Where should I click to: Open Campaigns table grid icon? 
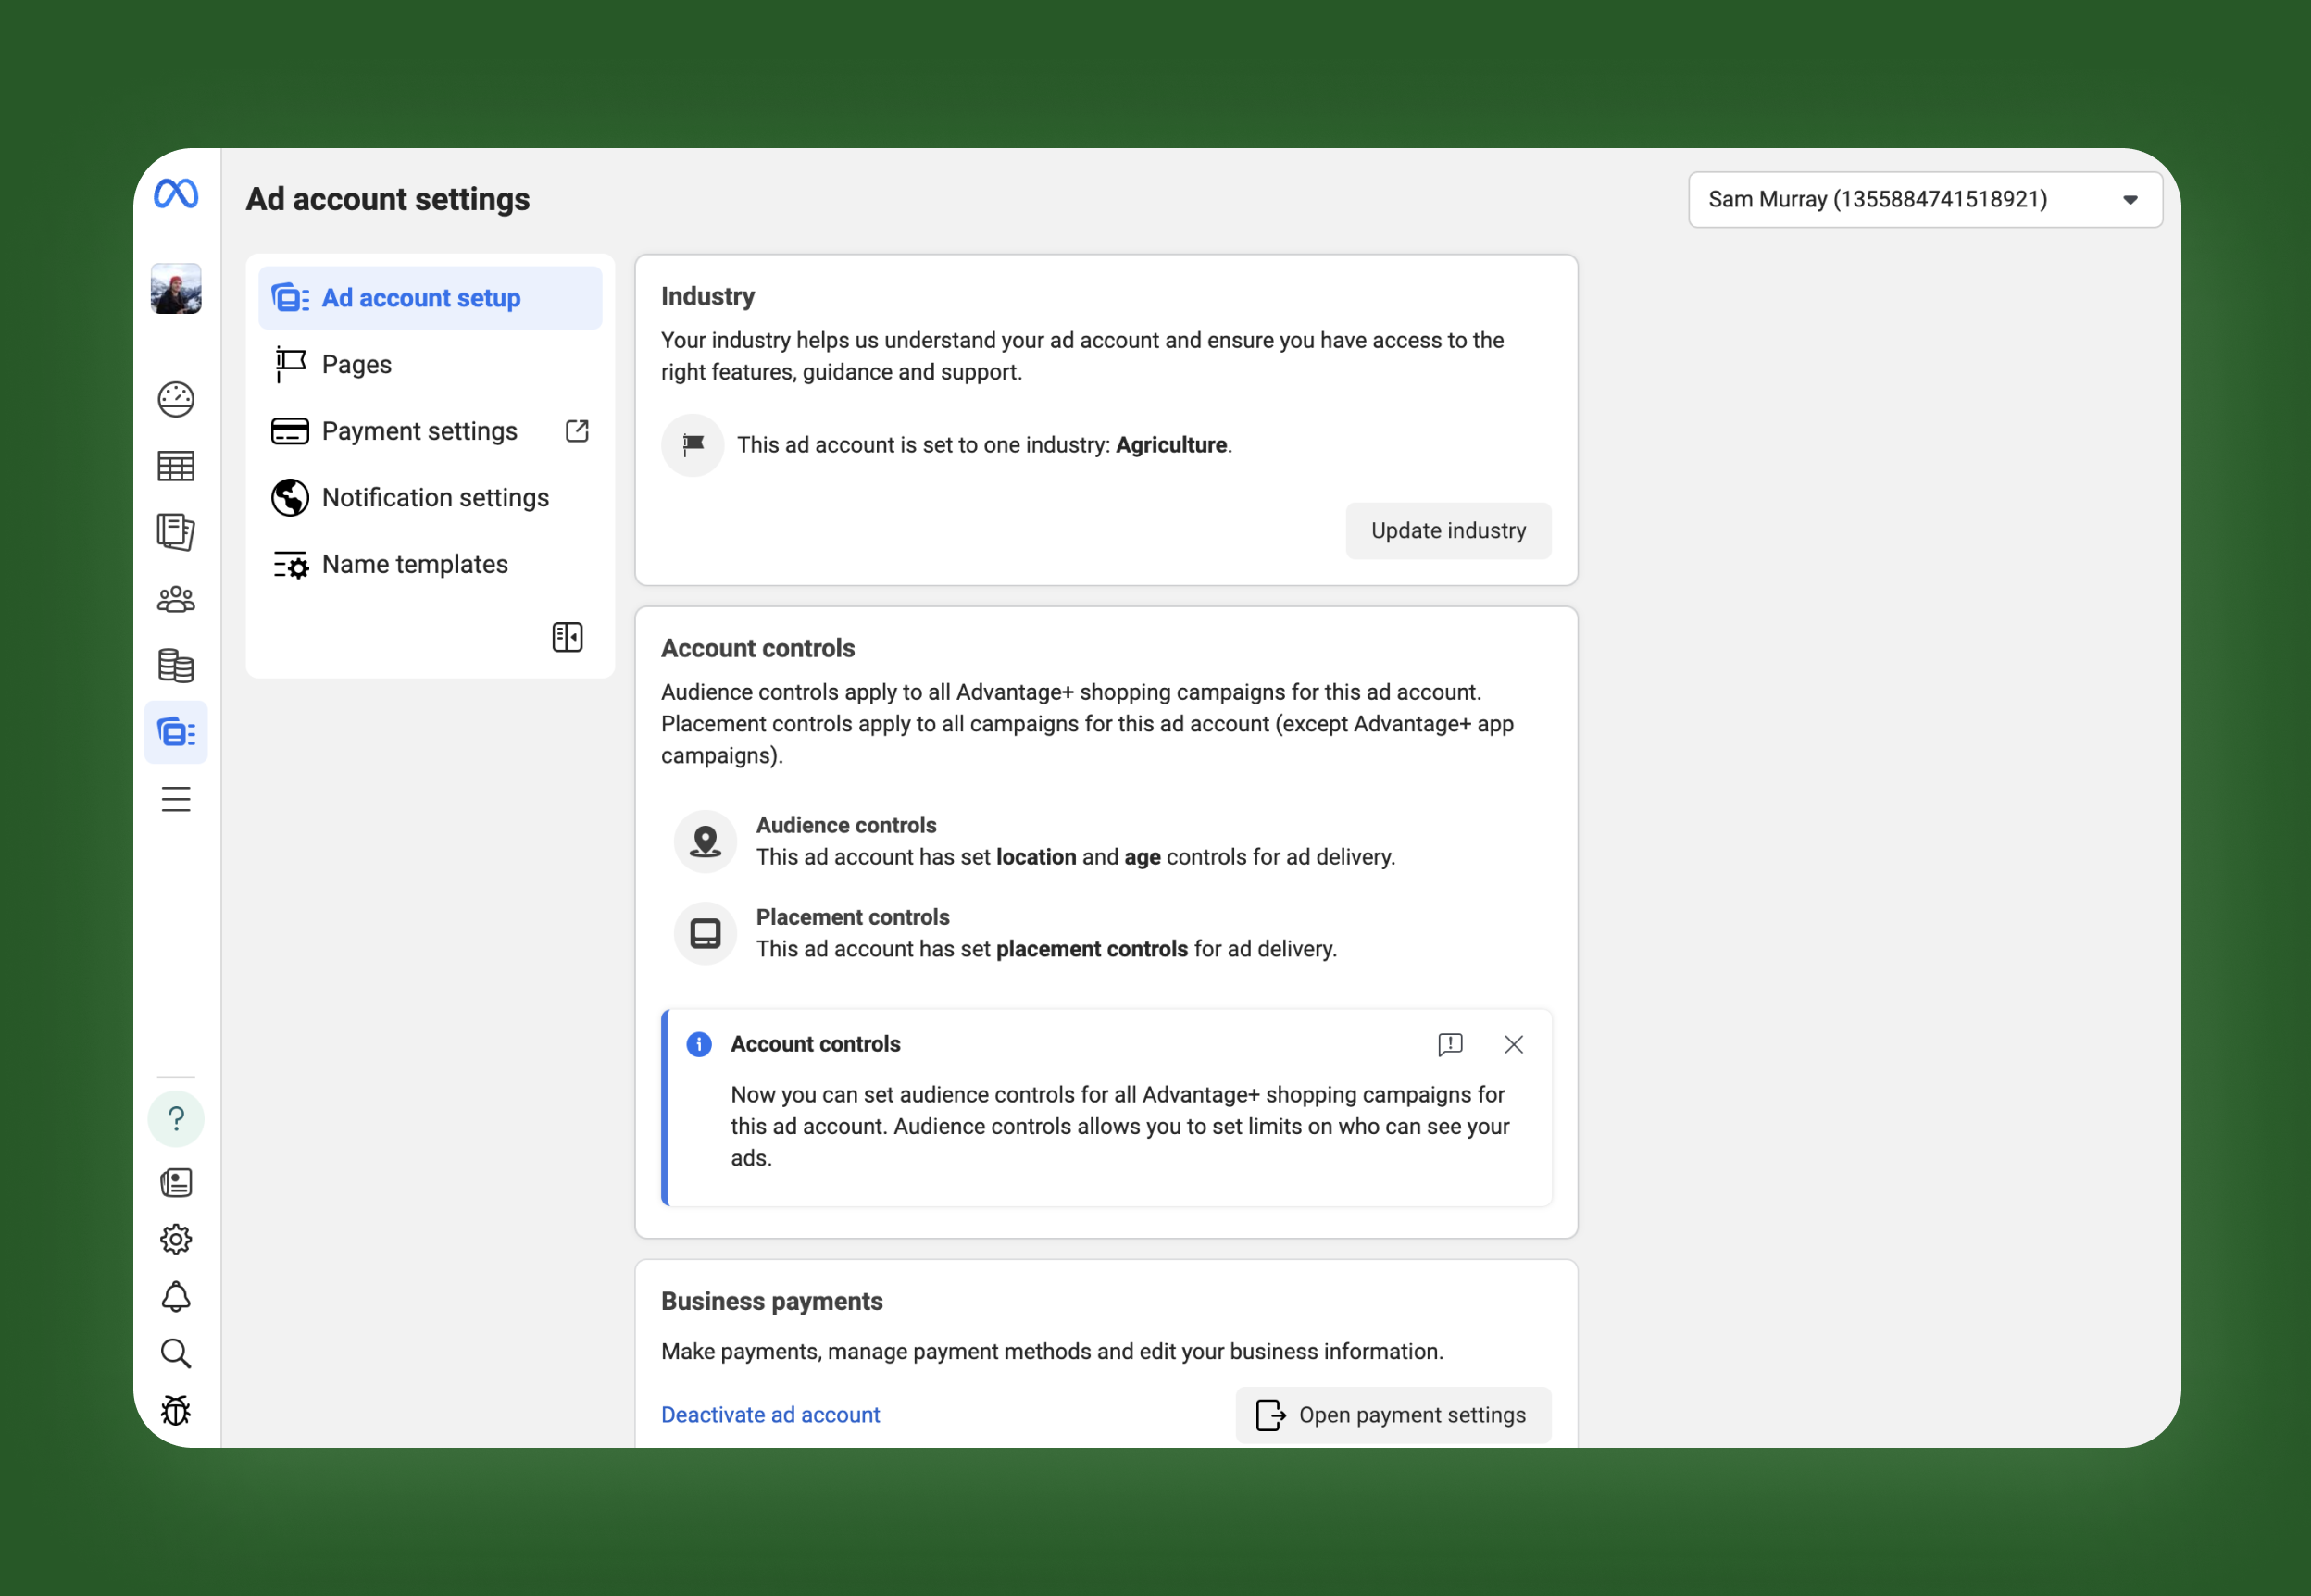176,466
